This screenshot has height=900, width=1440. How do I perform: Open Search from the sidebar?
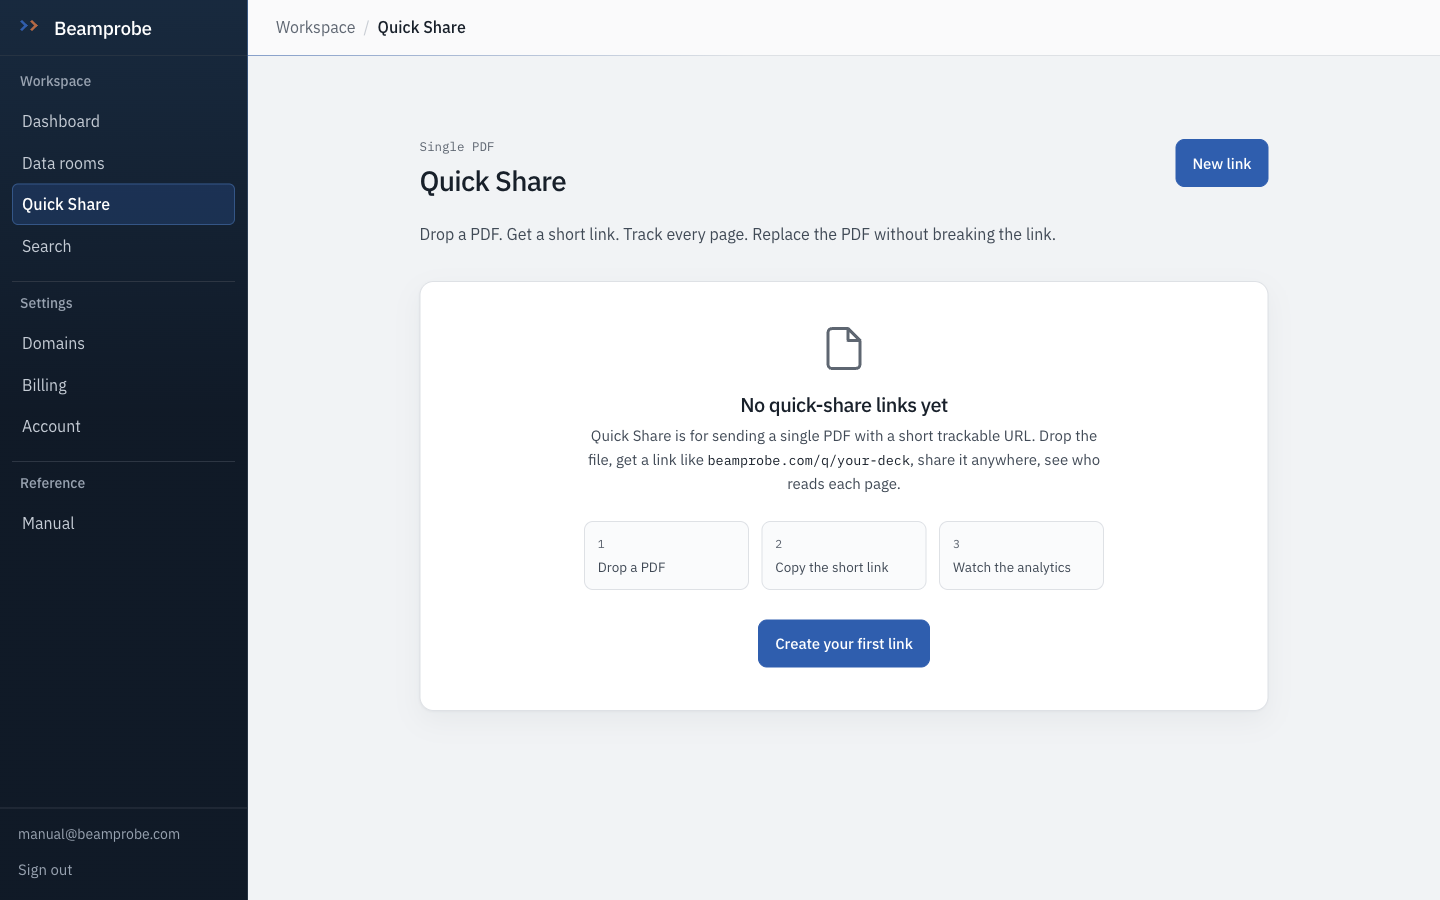123,246
